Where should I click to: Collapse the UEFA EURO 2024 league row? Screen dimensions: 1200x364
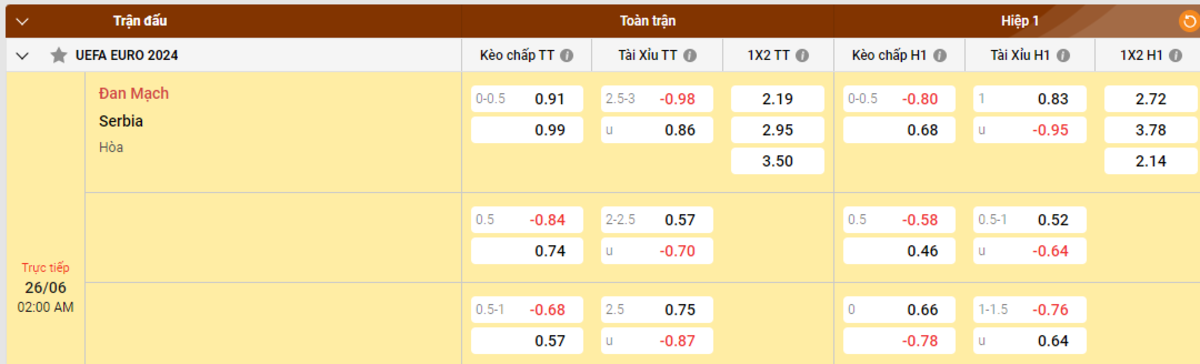[x=23, y=56]
